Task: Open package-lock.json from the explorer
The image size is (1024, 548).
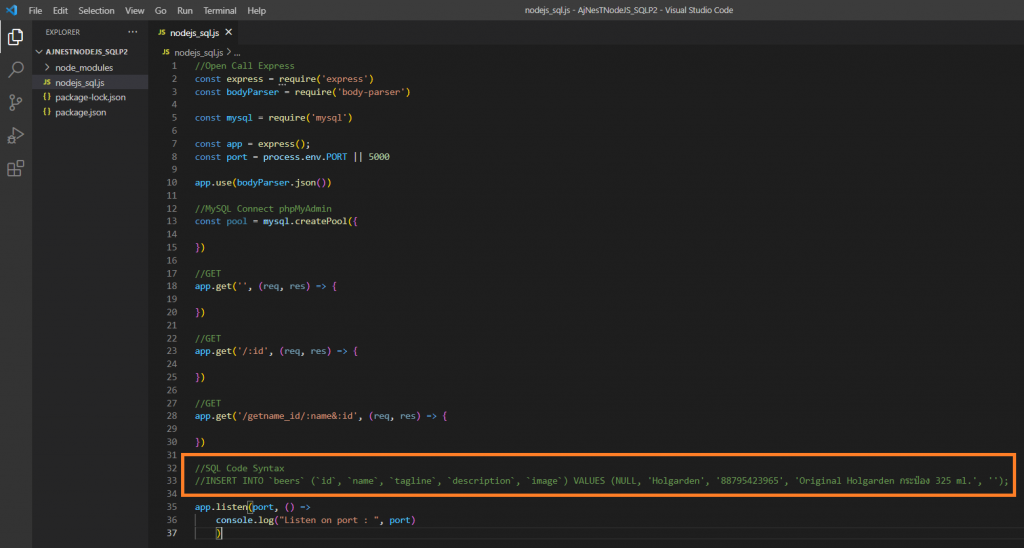Action: tap(90, 97)
